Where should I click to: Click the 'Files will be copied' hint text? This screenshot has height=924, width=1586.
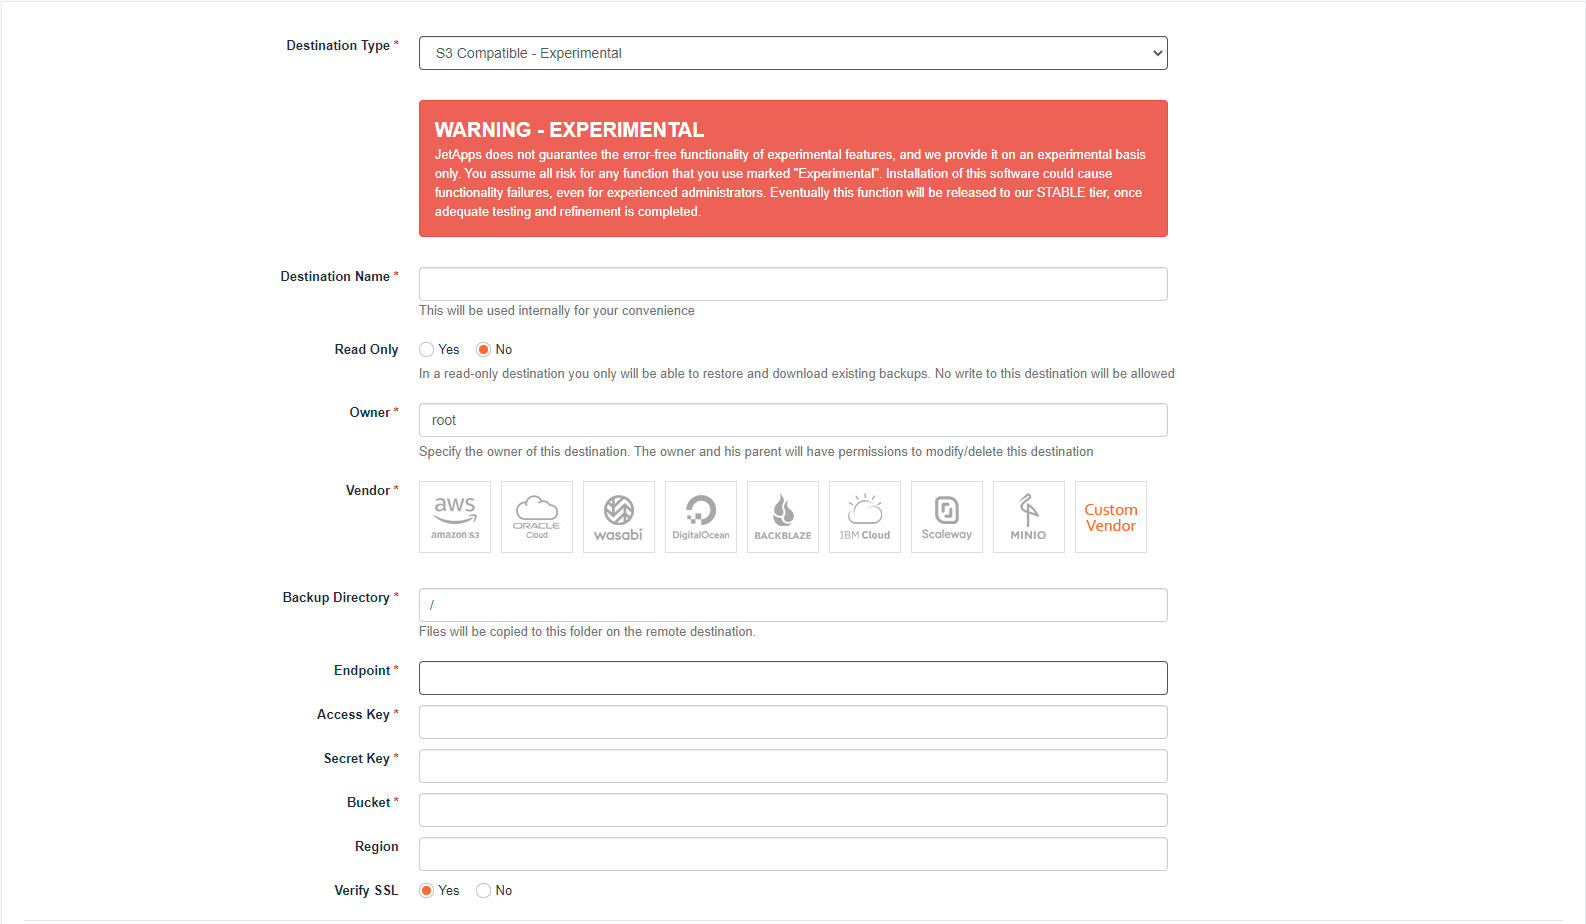587,632
